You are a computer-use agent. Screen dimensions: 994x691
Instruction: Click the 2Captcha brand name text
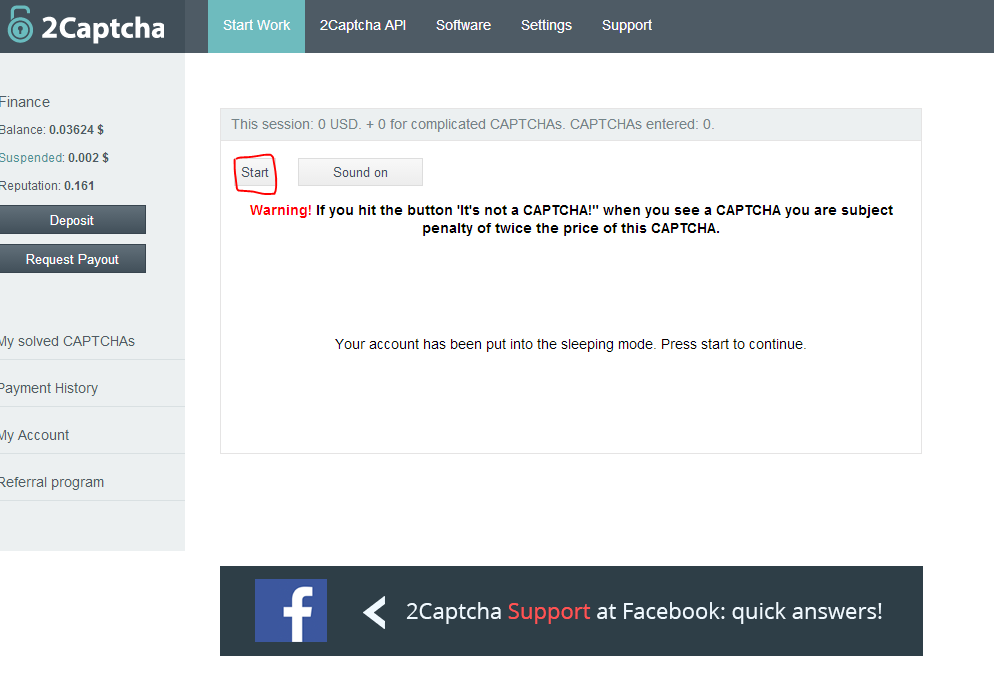coord(103,28)
